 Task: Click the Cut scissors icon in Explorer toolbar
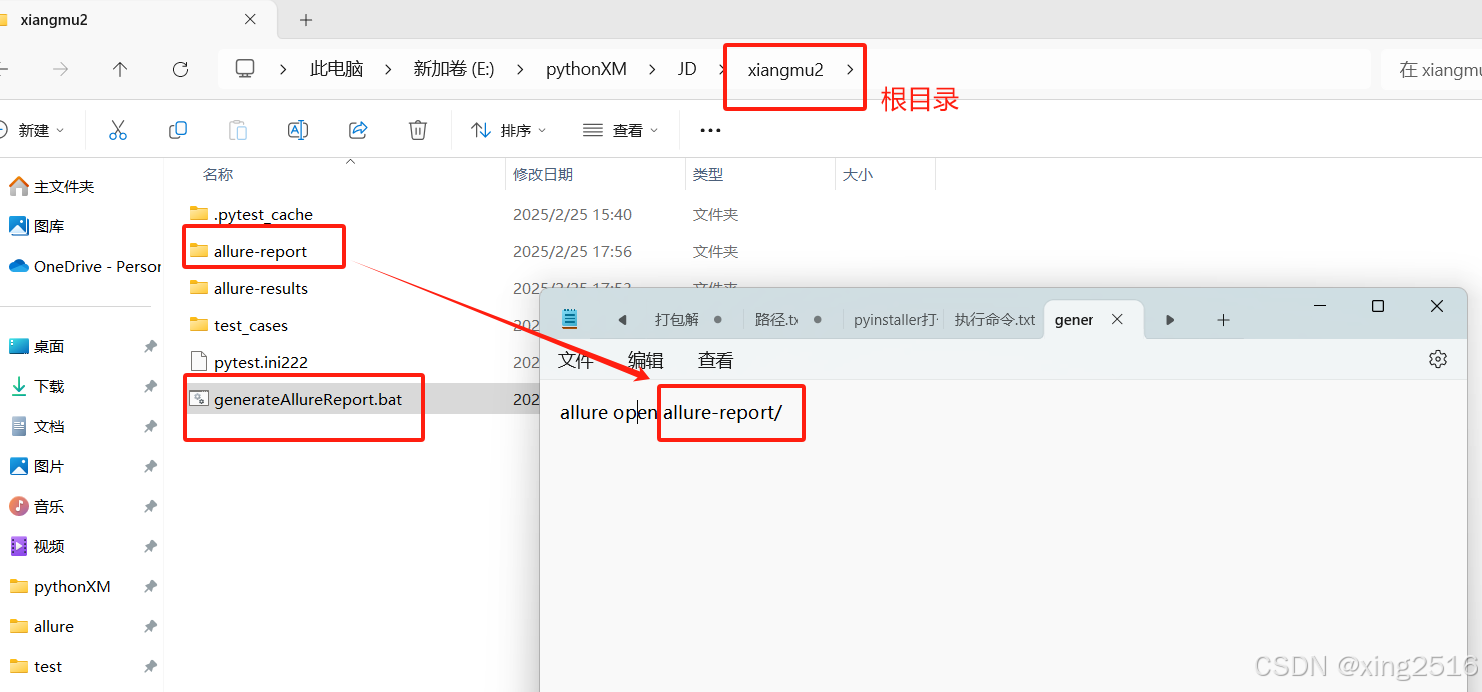pos(118,130)
